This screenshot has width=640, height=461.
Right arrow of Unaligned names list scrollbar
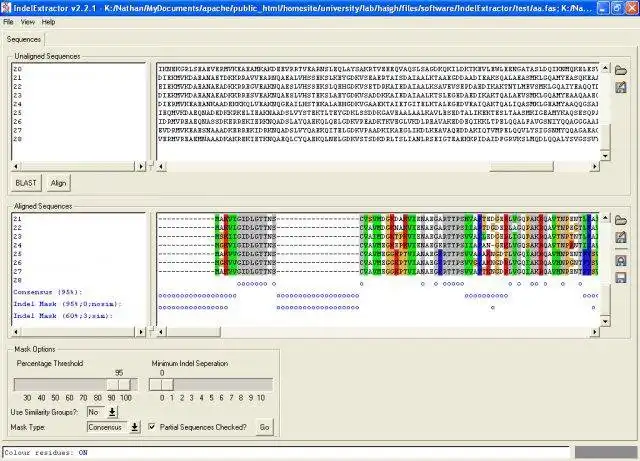pos(141,166)
